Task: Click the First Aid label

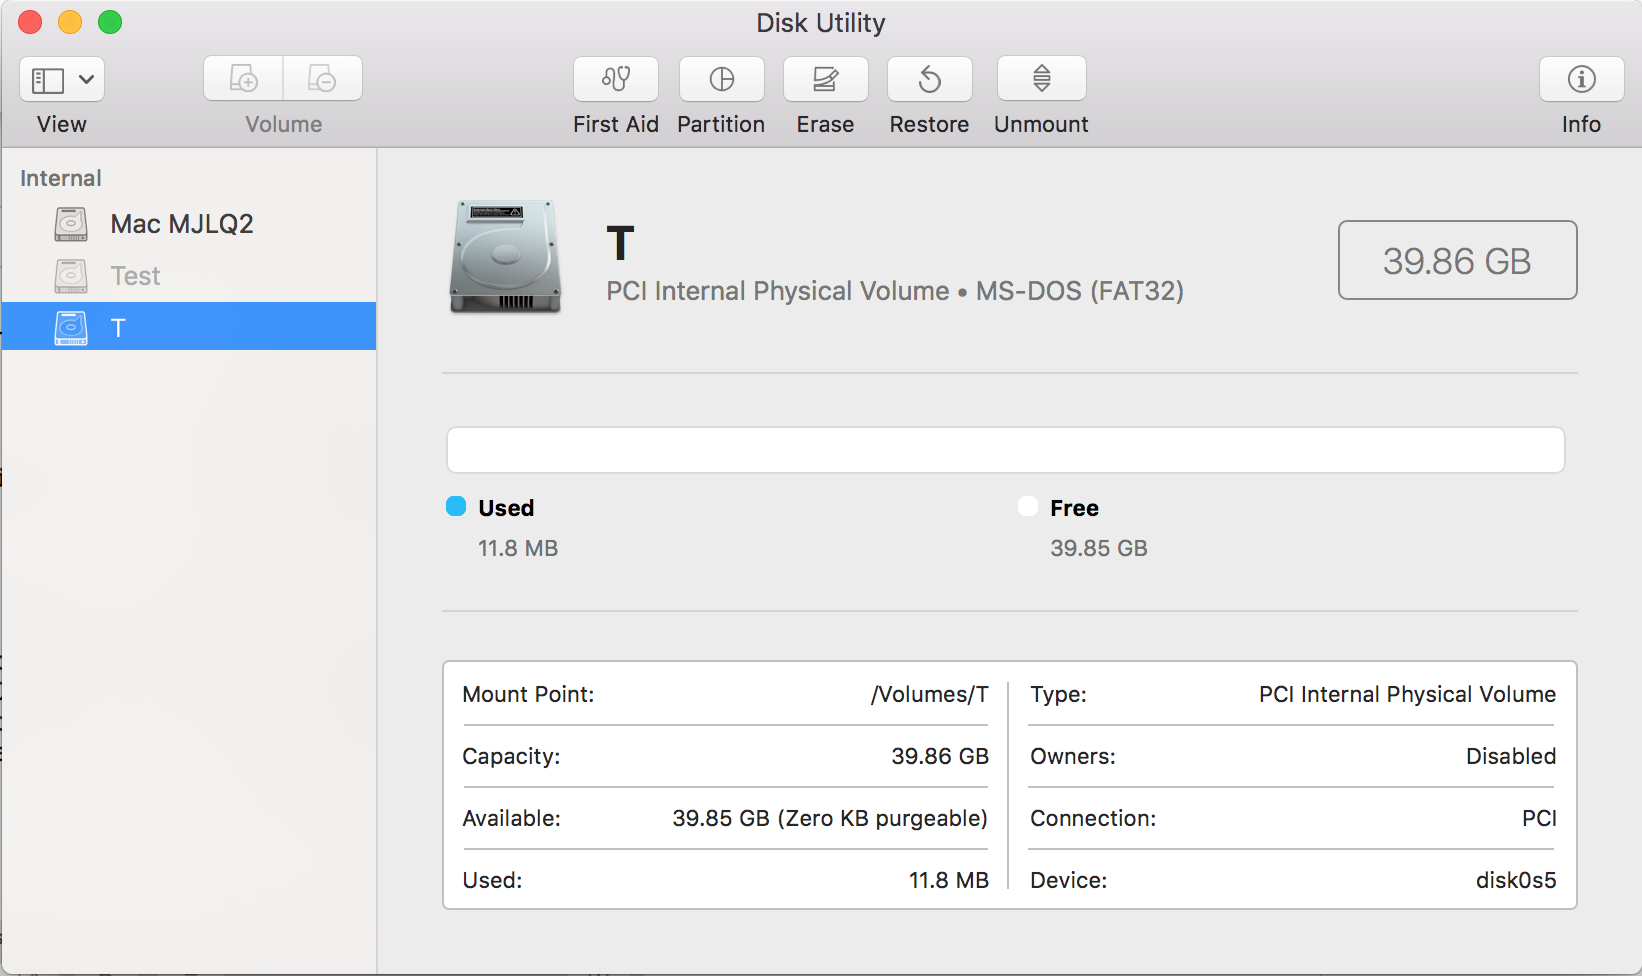Action: [616, 124]
